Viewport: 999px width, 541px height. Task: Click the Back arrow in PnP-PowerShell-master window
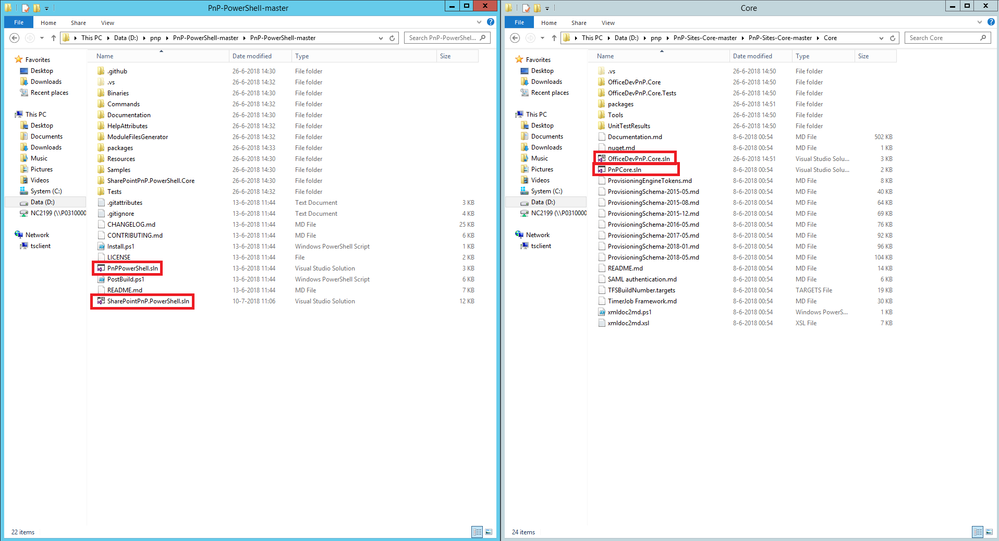[14, 38]
